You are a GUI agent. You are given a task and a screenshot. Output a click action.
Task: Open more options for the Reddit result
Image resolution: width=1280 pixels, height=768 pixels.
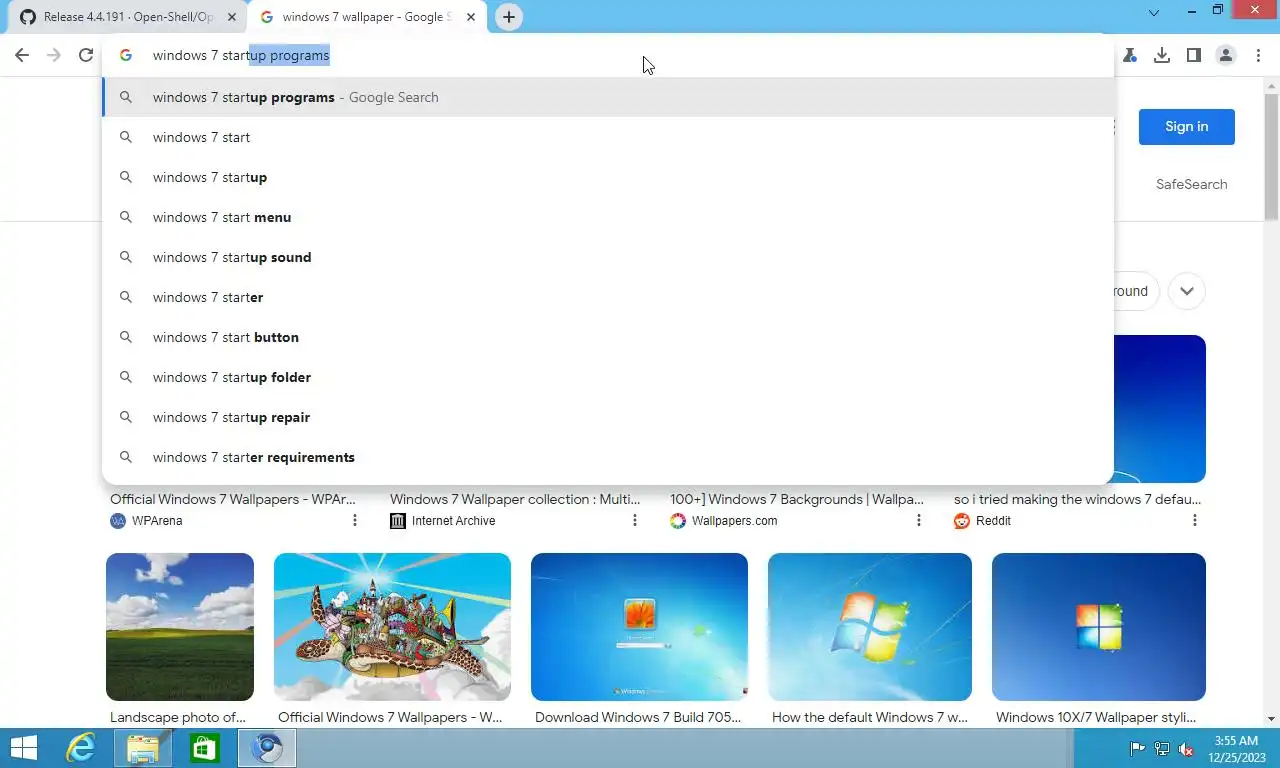[1195, 520]
